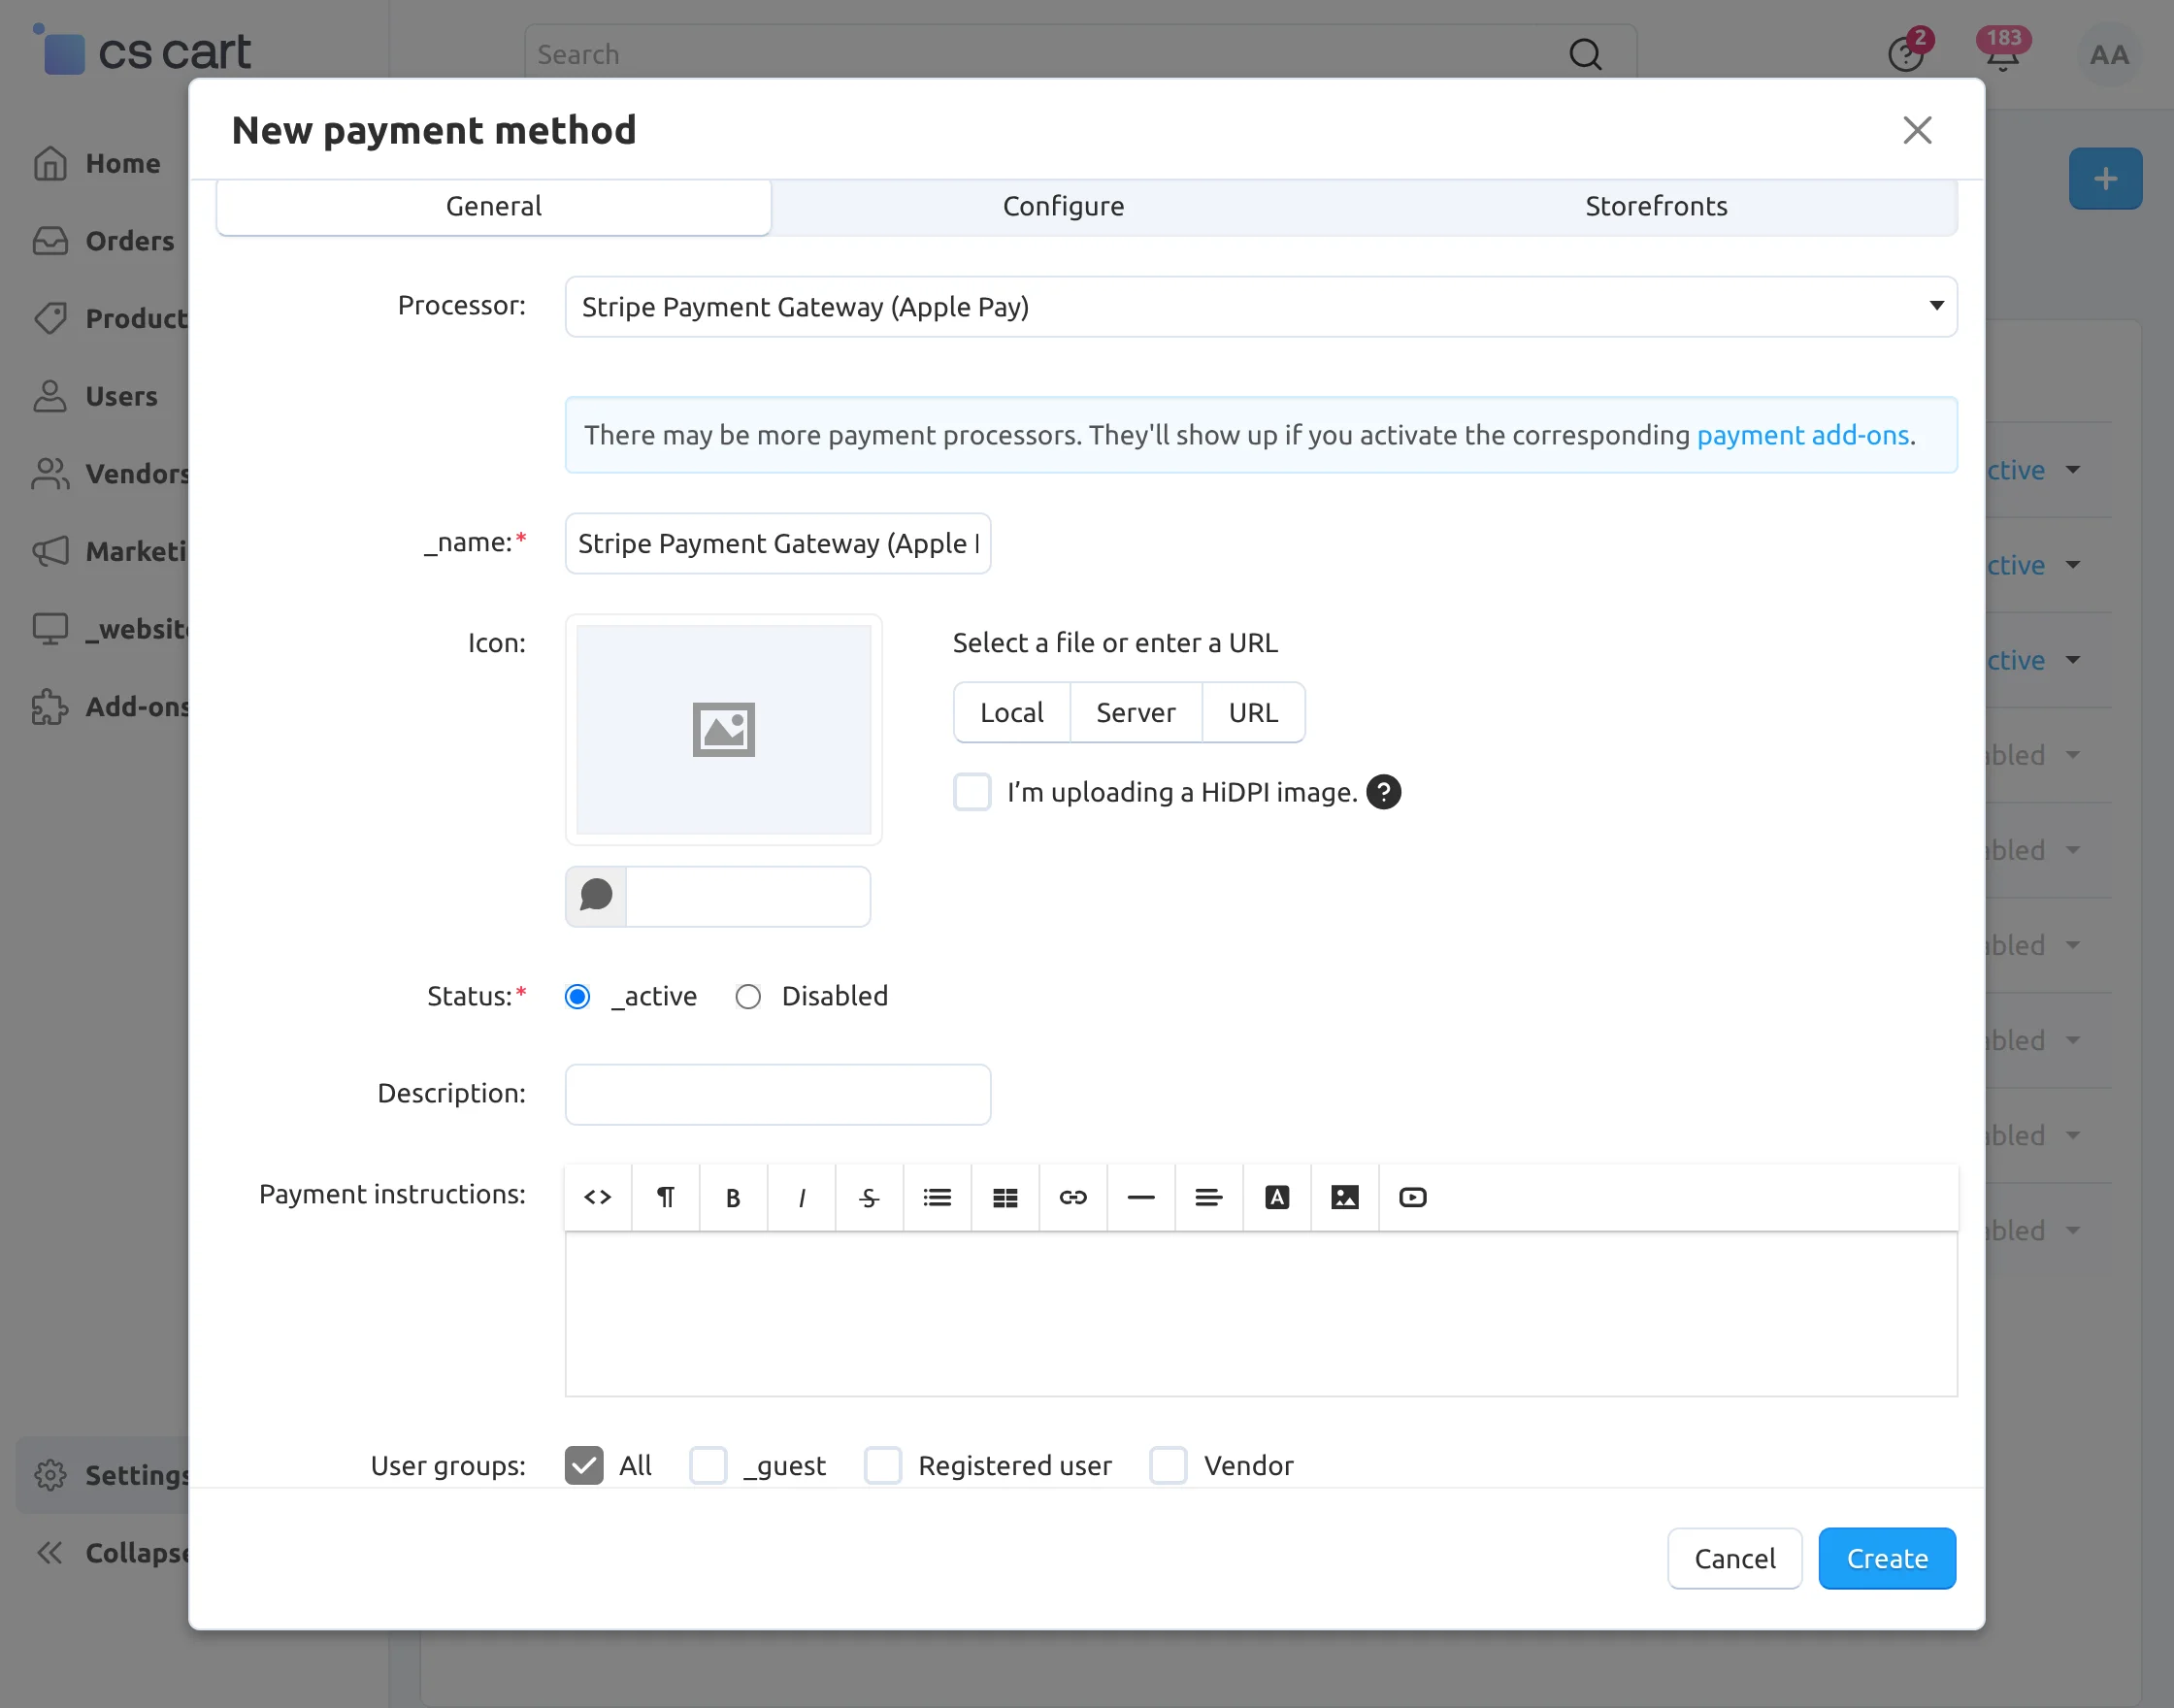The height and width of the screenshot is (1708, 2174).
Task: Open the AA user account avatar
Action: point(2109,55)
